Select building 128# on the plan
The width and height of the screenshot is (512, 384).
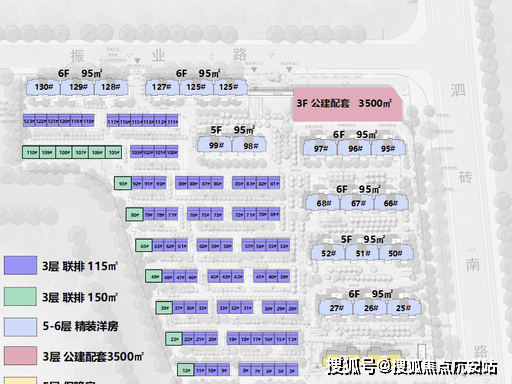point(111,87)
